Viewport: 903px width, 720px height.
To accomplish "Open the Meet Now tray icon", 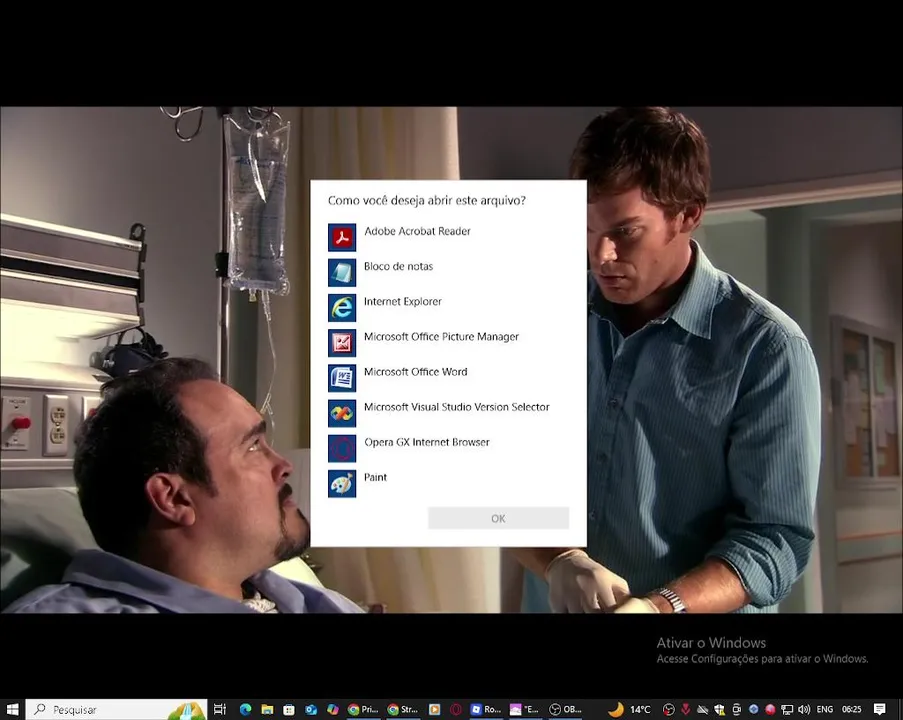I will [737, 709].
